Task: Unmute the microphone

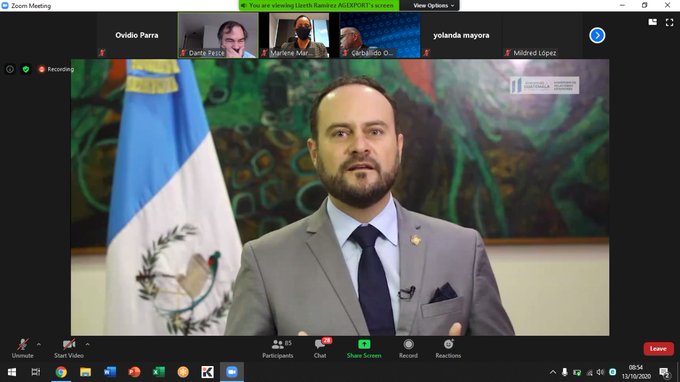Action: click(x=23, y=349)
